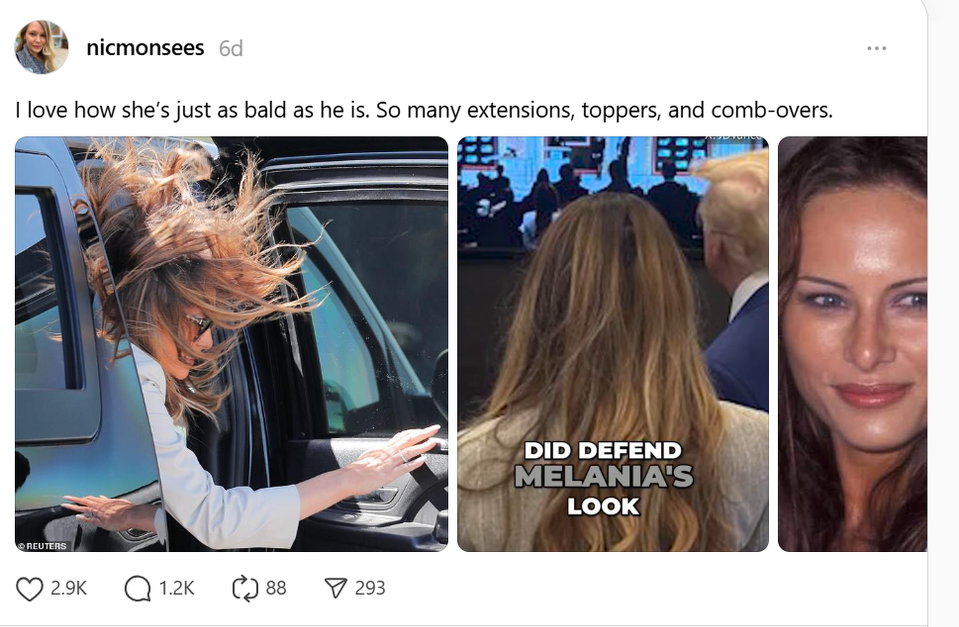Click the repost arrows icon
This screenshot has width=959, height=627.
245,588
